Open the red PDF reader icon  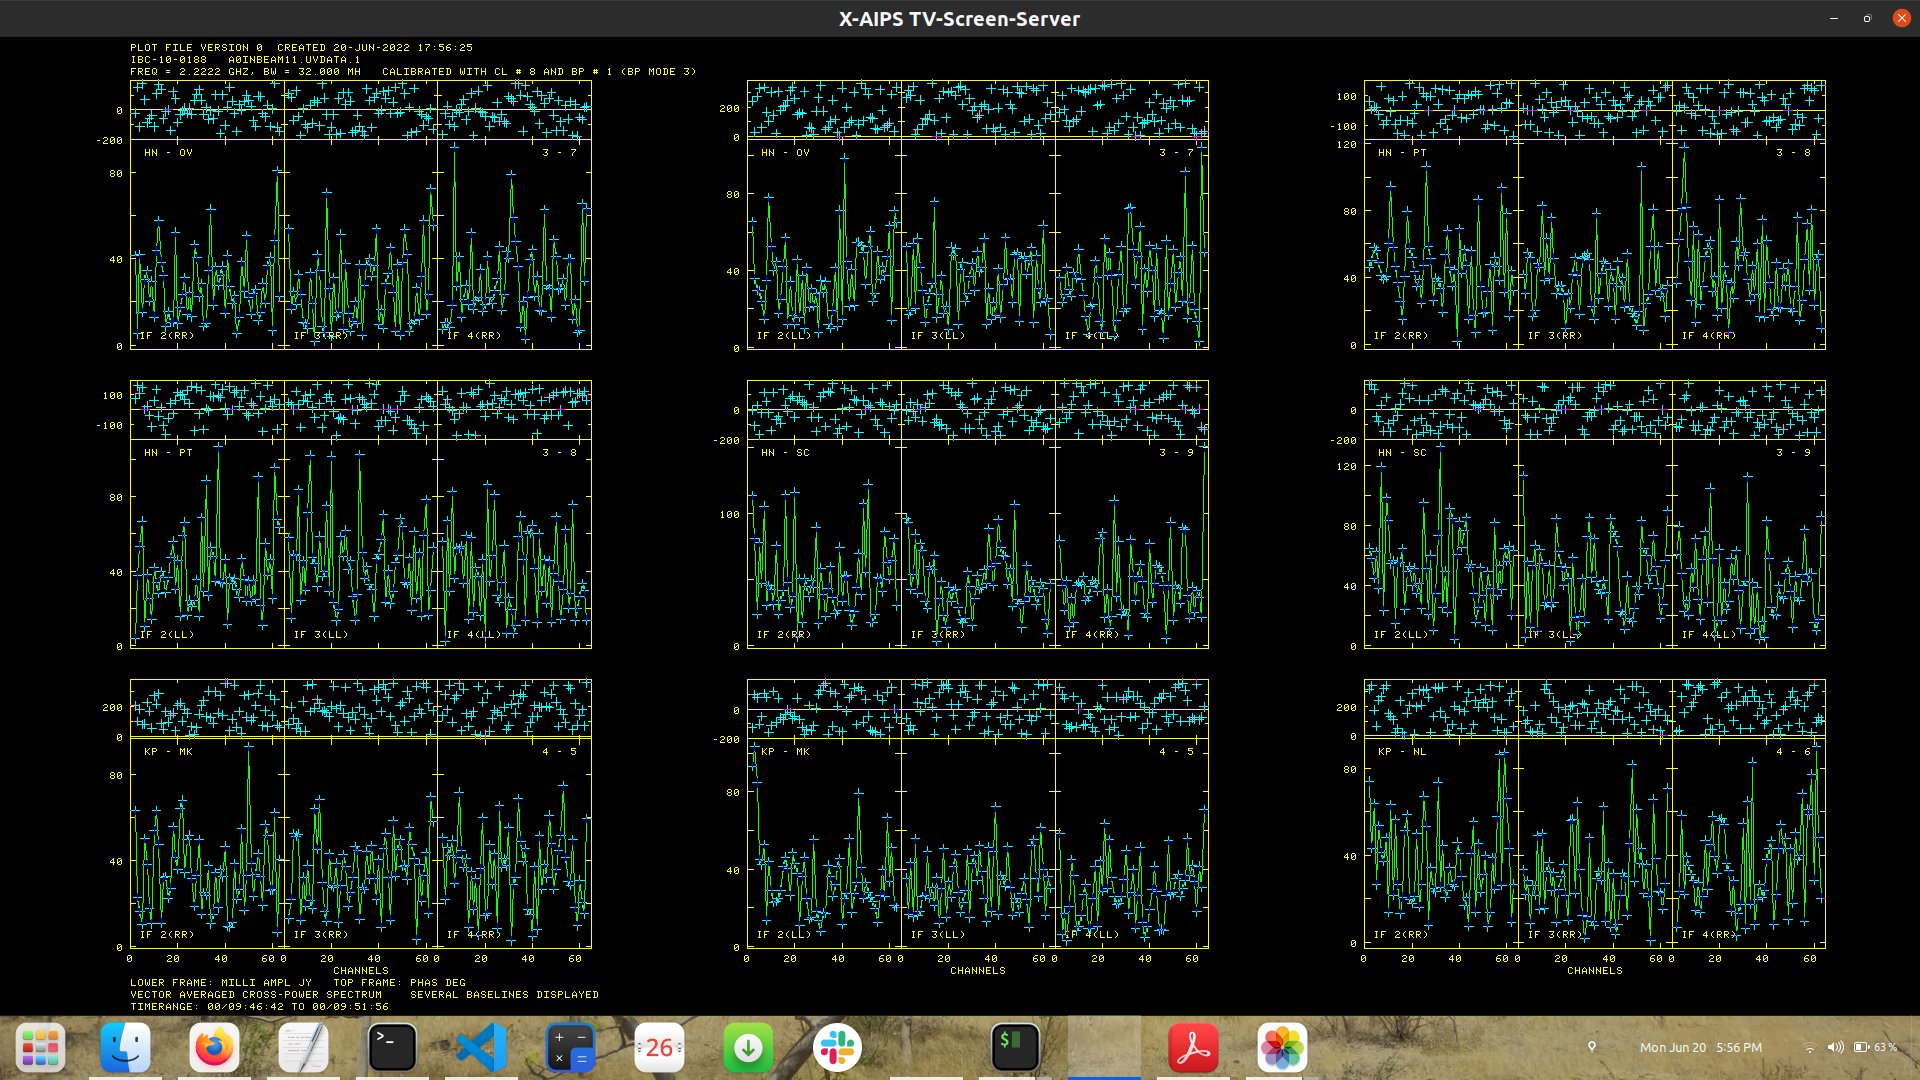coord(1193,1048)
